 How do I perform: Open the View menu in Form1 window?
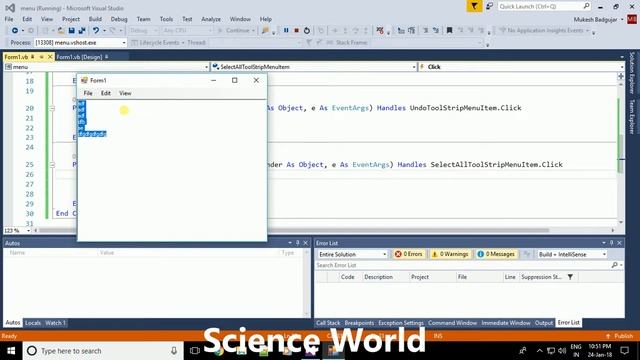point(125,93)
